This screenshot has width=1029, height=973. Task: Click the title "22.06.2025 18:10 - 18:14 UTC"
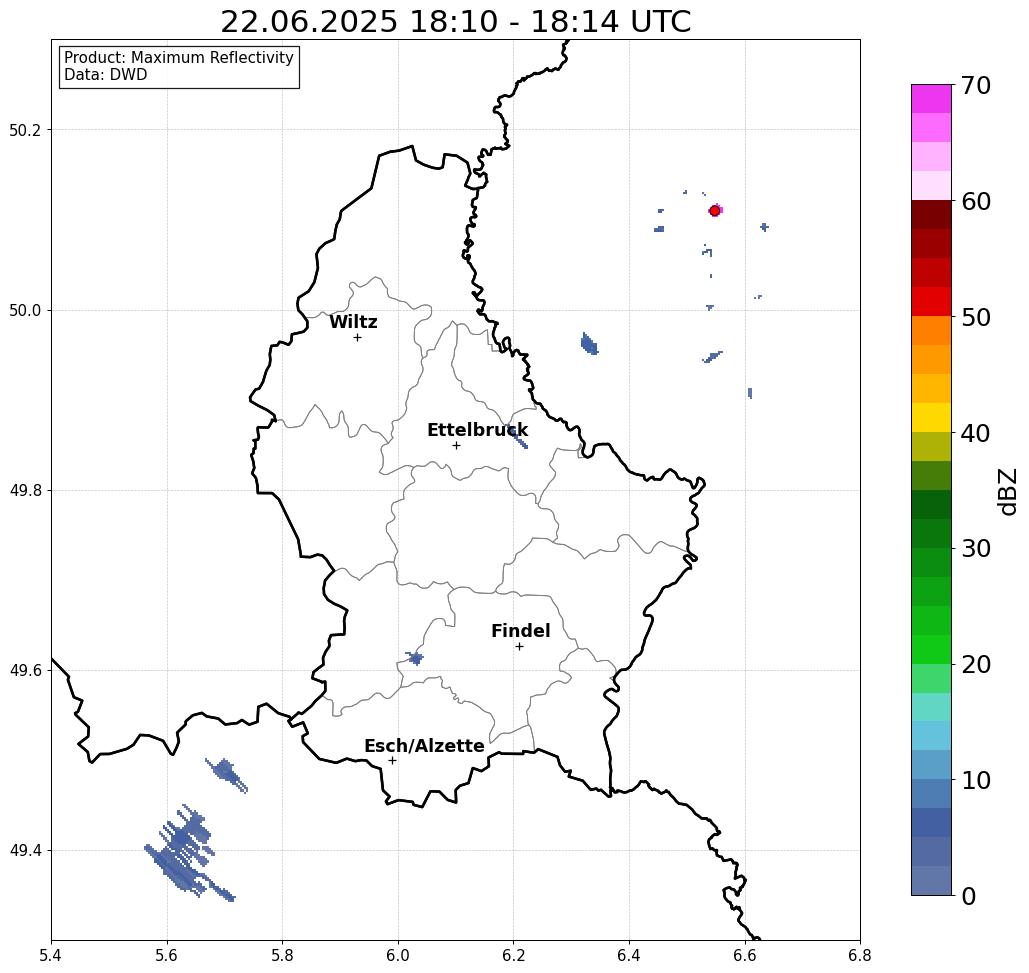tap(455, 22)
